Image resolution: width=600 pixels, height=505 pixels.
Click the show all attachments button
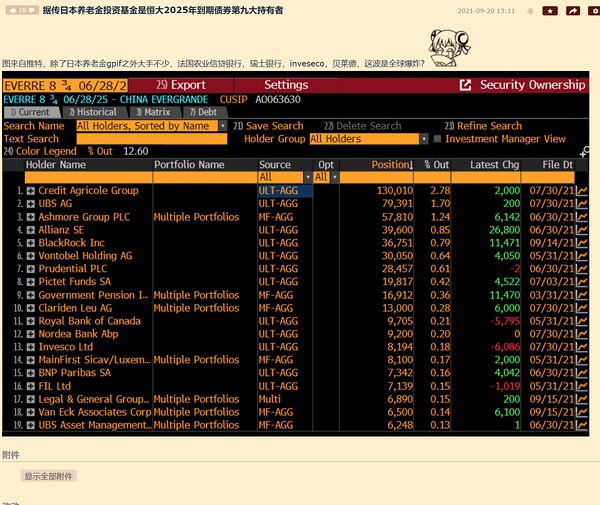(49, 476)
